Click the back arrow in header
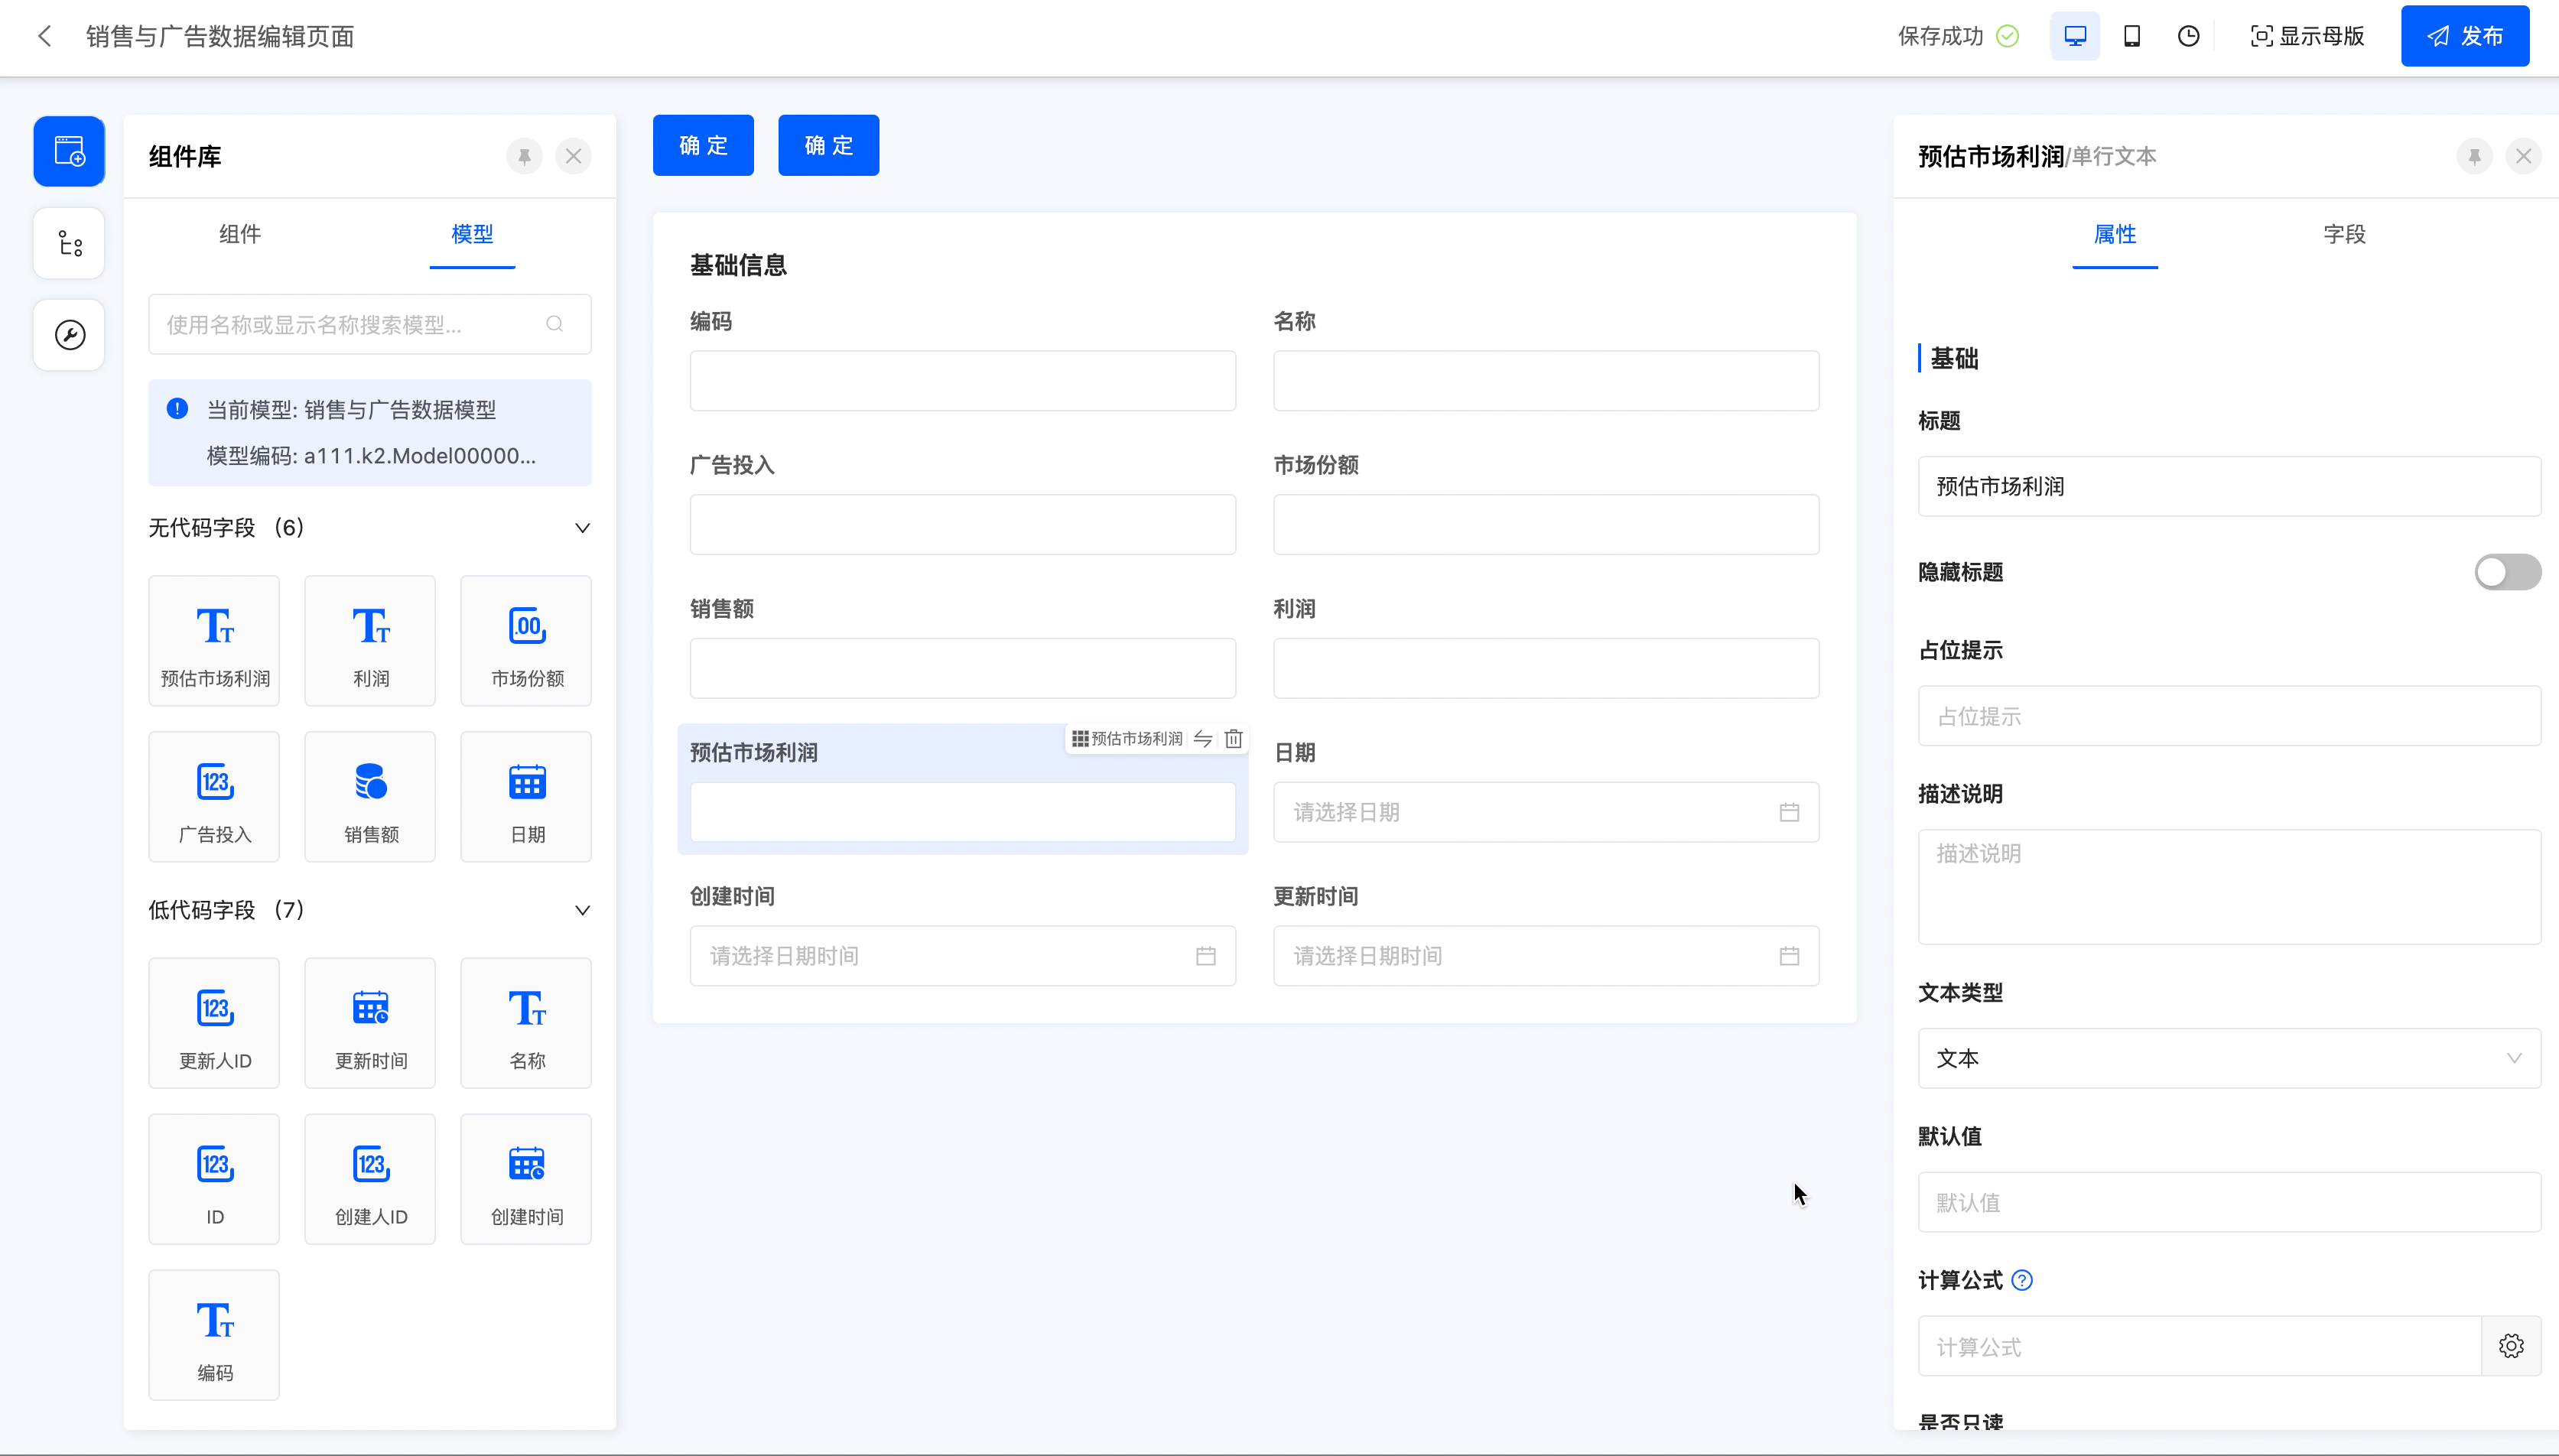2559x1456 pixels. coord(44,36)
